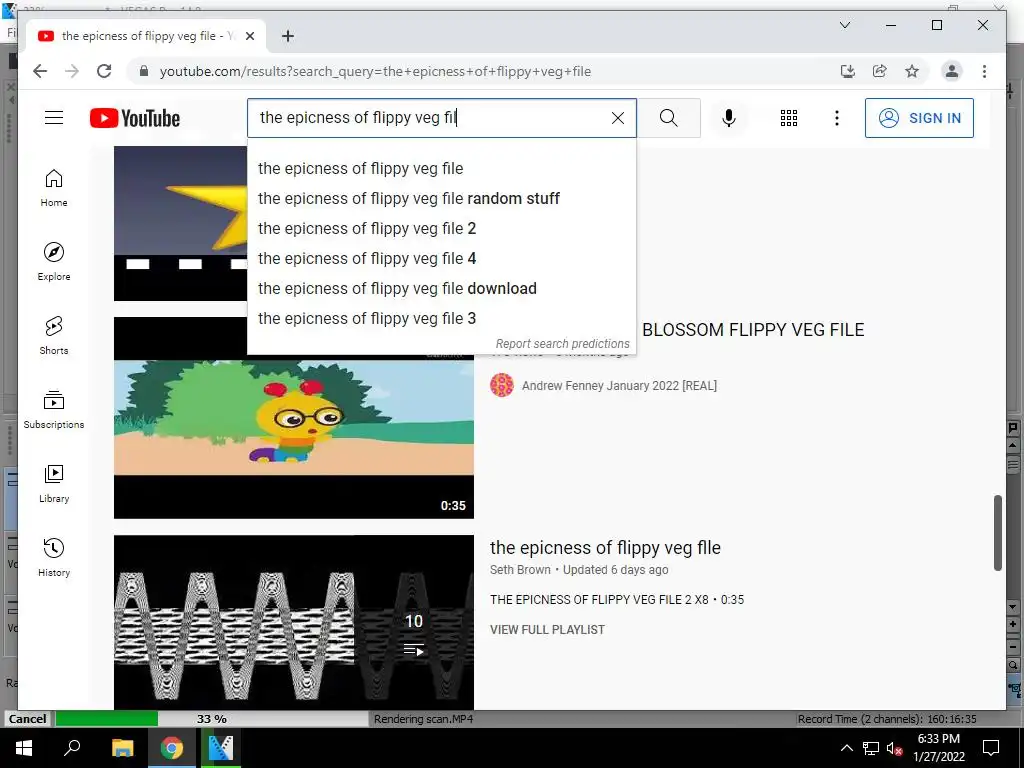Open History in the sidebar

[54, 558]
